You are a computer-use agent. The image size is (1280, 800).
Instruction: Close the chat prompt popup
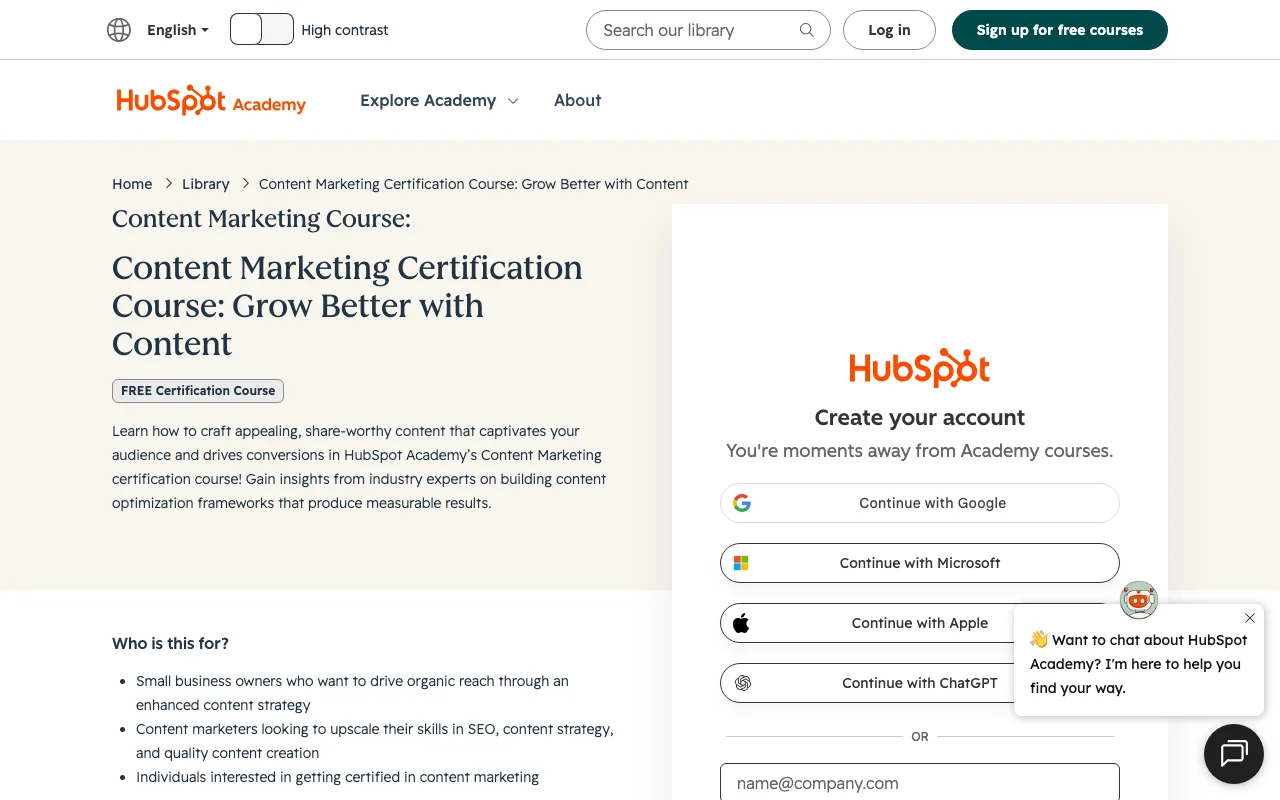click(x=1250, y=618)
